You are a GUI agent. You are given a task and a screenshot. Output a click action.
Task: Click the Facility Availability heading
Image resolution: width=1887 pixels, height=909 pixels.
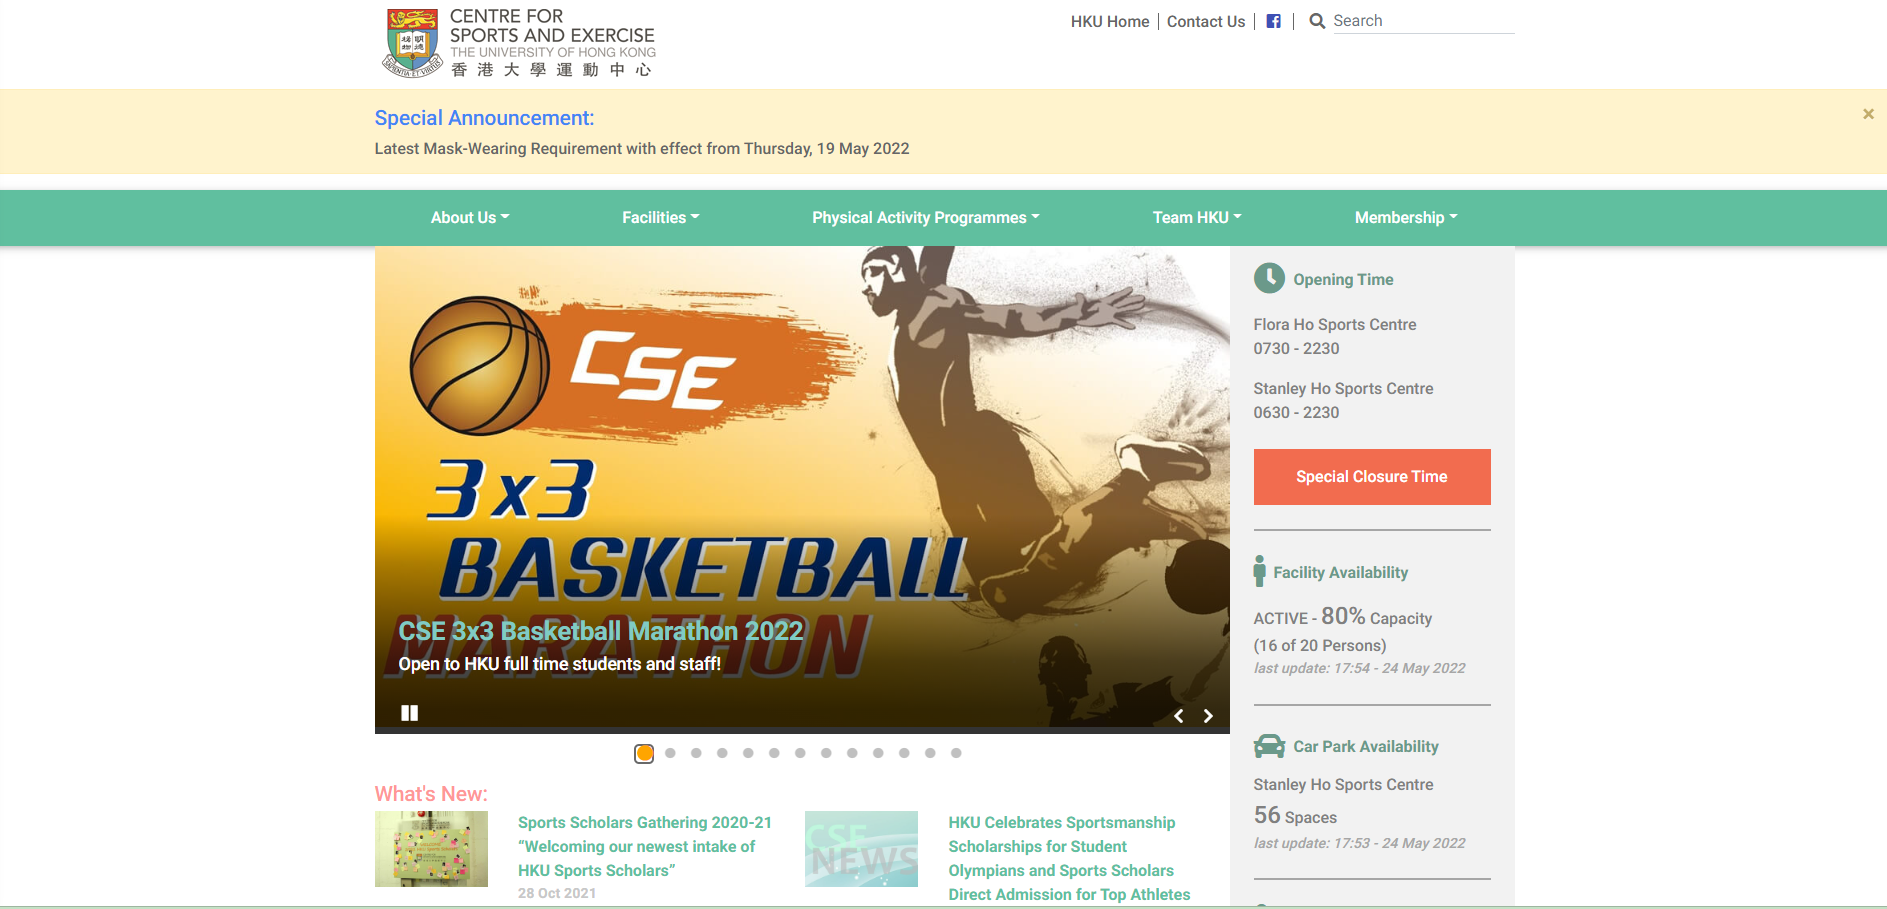(x=1340, y=572)
